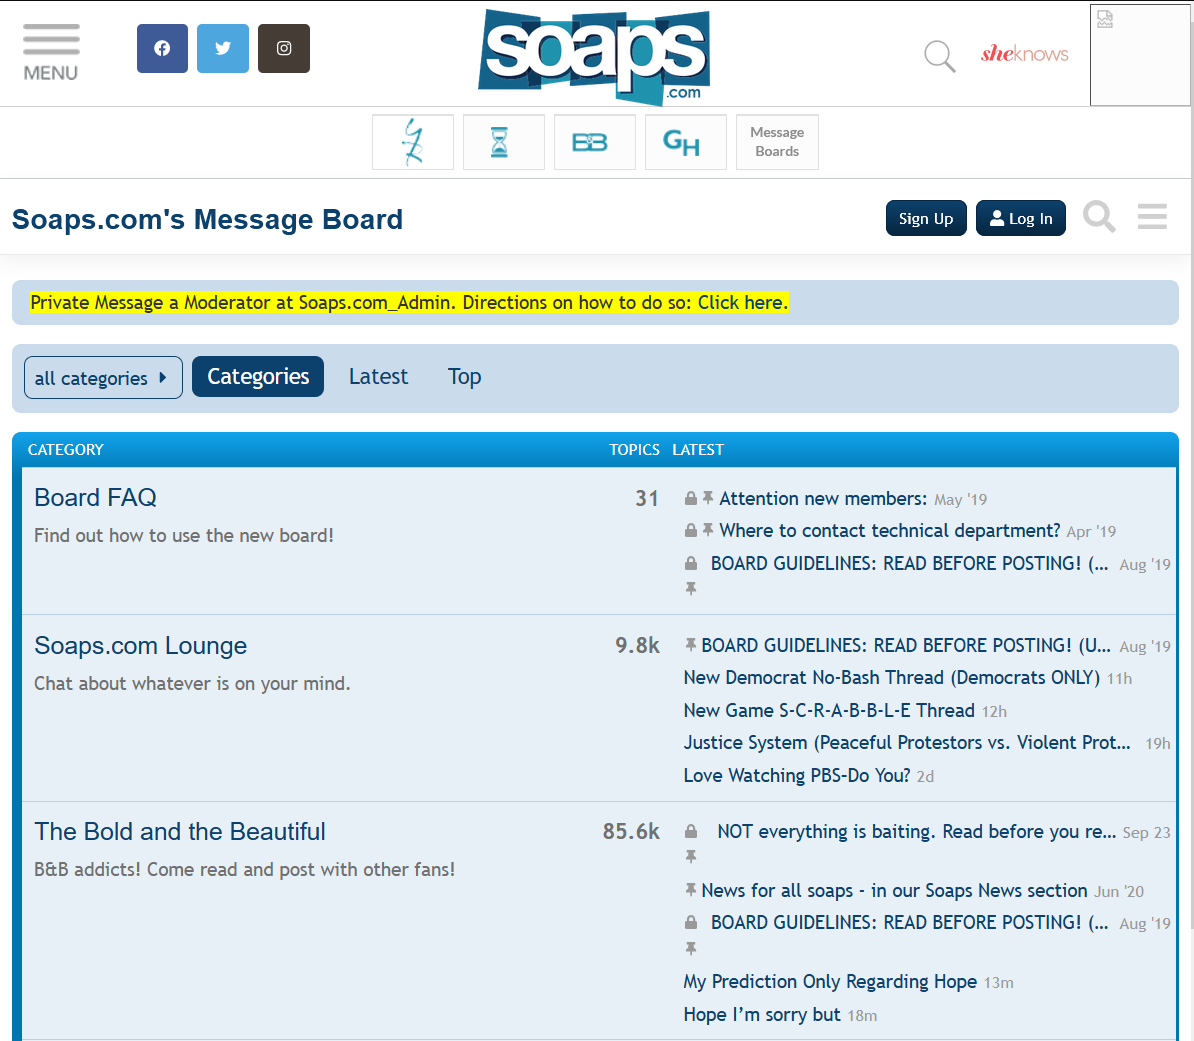Switch to the Top tab
Image resolution: width=1194 pixels, height=1041 pixels.
(x=464, y=376)
